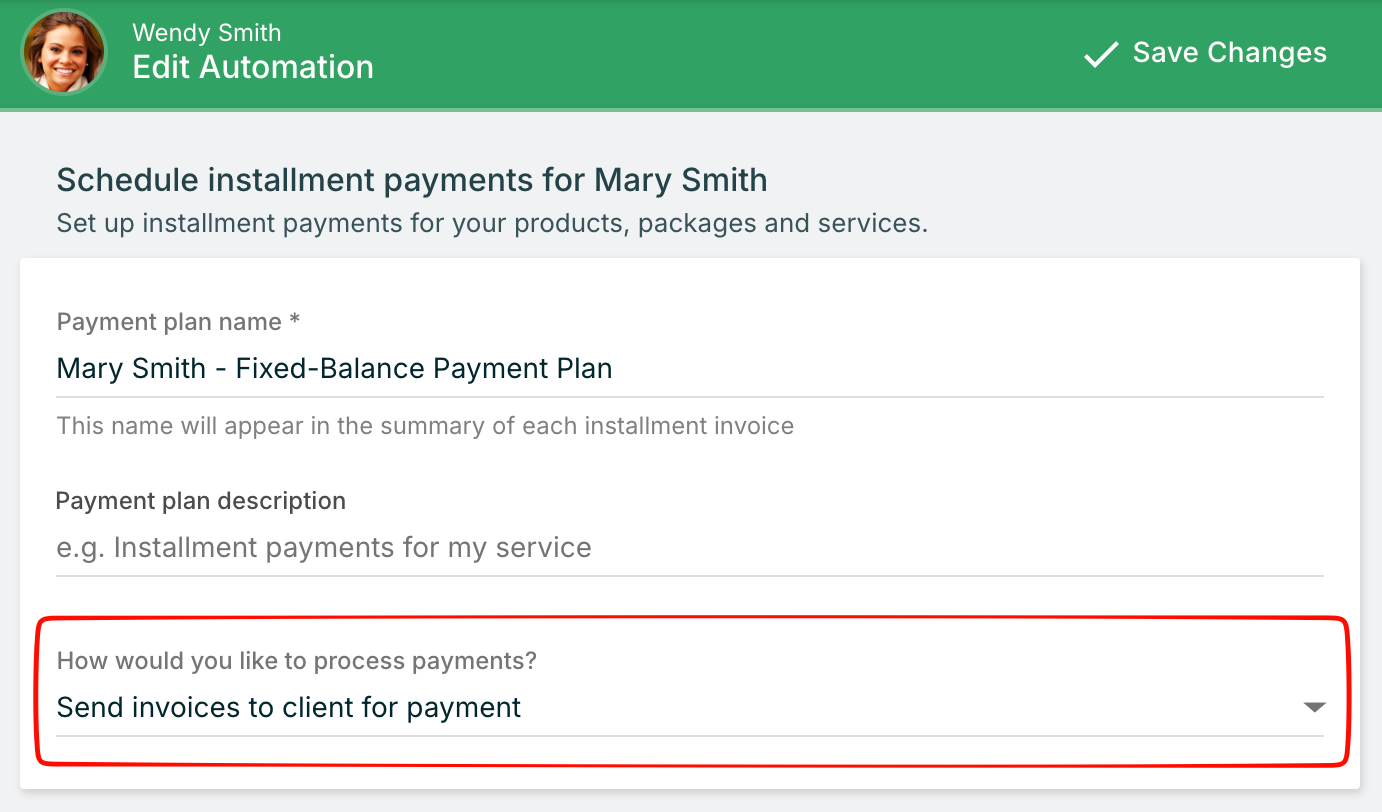Open the payment processing dropdown arrow
Image resolution: width=1382 pixels, height=812 pixels.
pos(1314,708)
